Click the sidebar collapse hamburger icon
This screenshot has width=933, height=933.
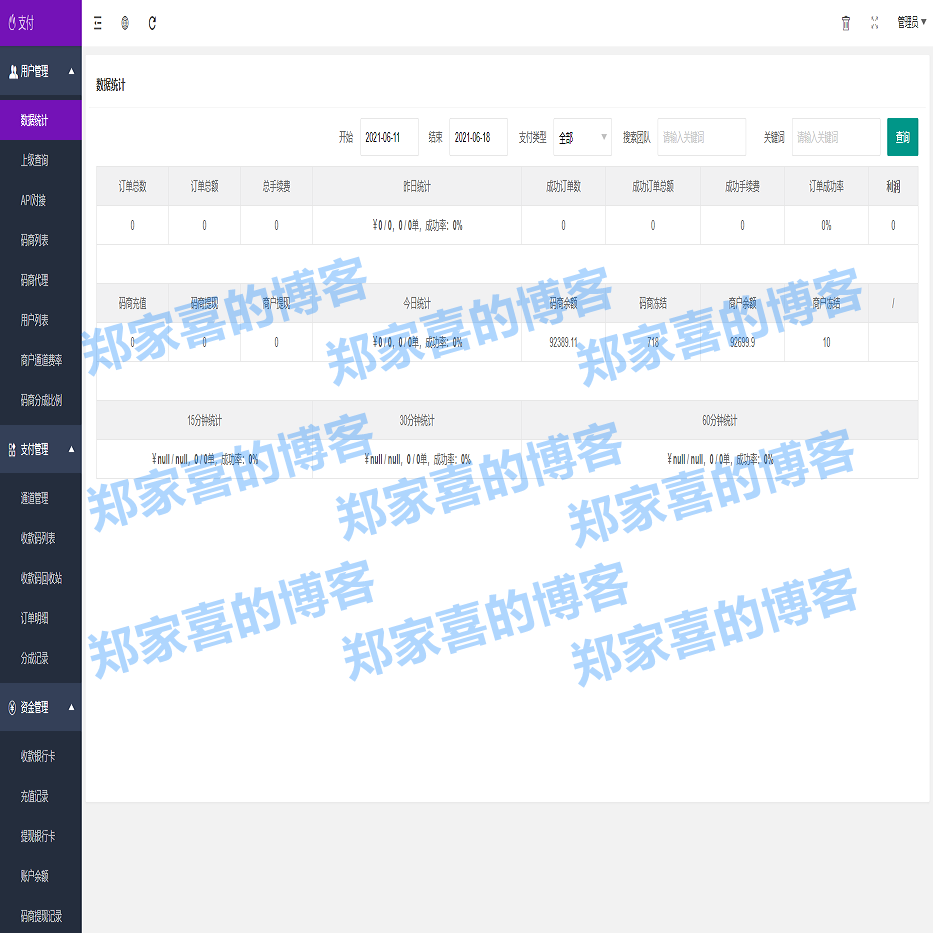tap(97, 23)
